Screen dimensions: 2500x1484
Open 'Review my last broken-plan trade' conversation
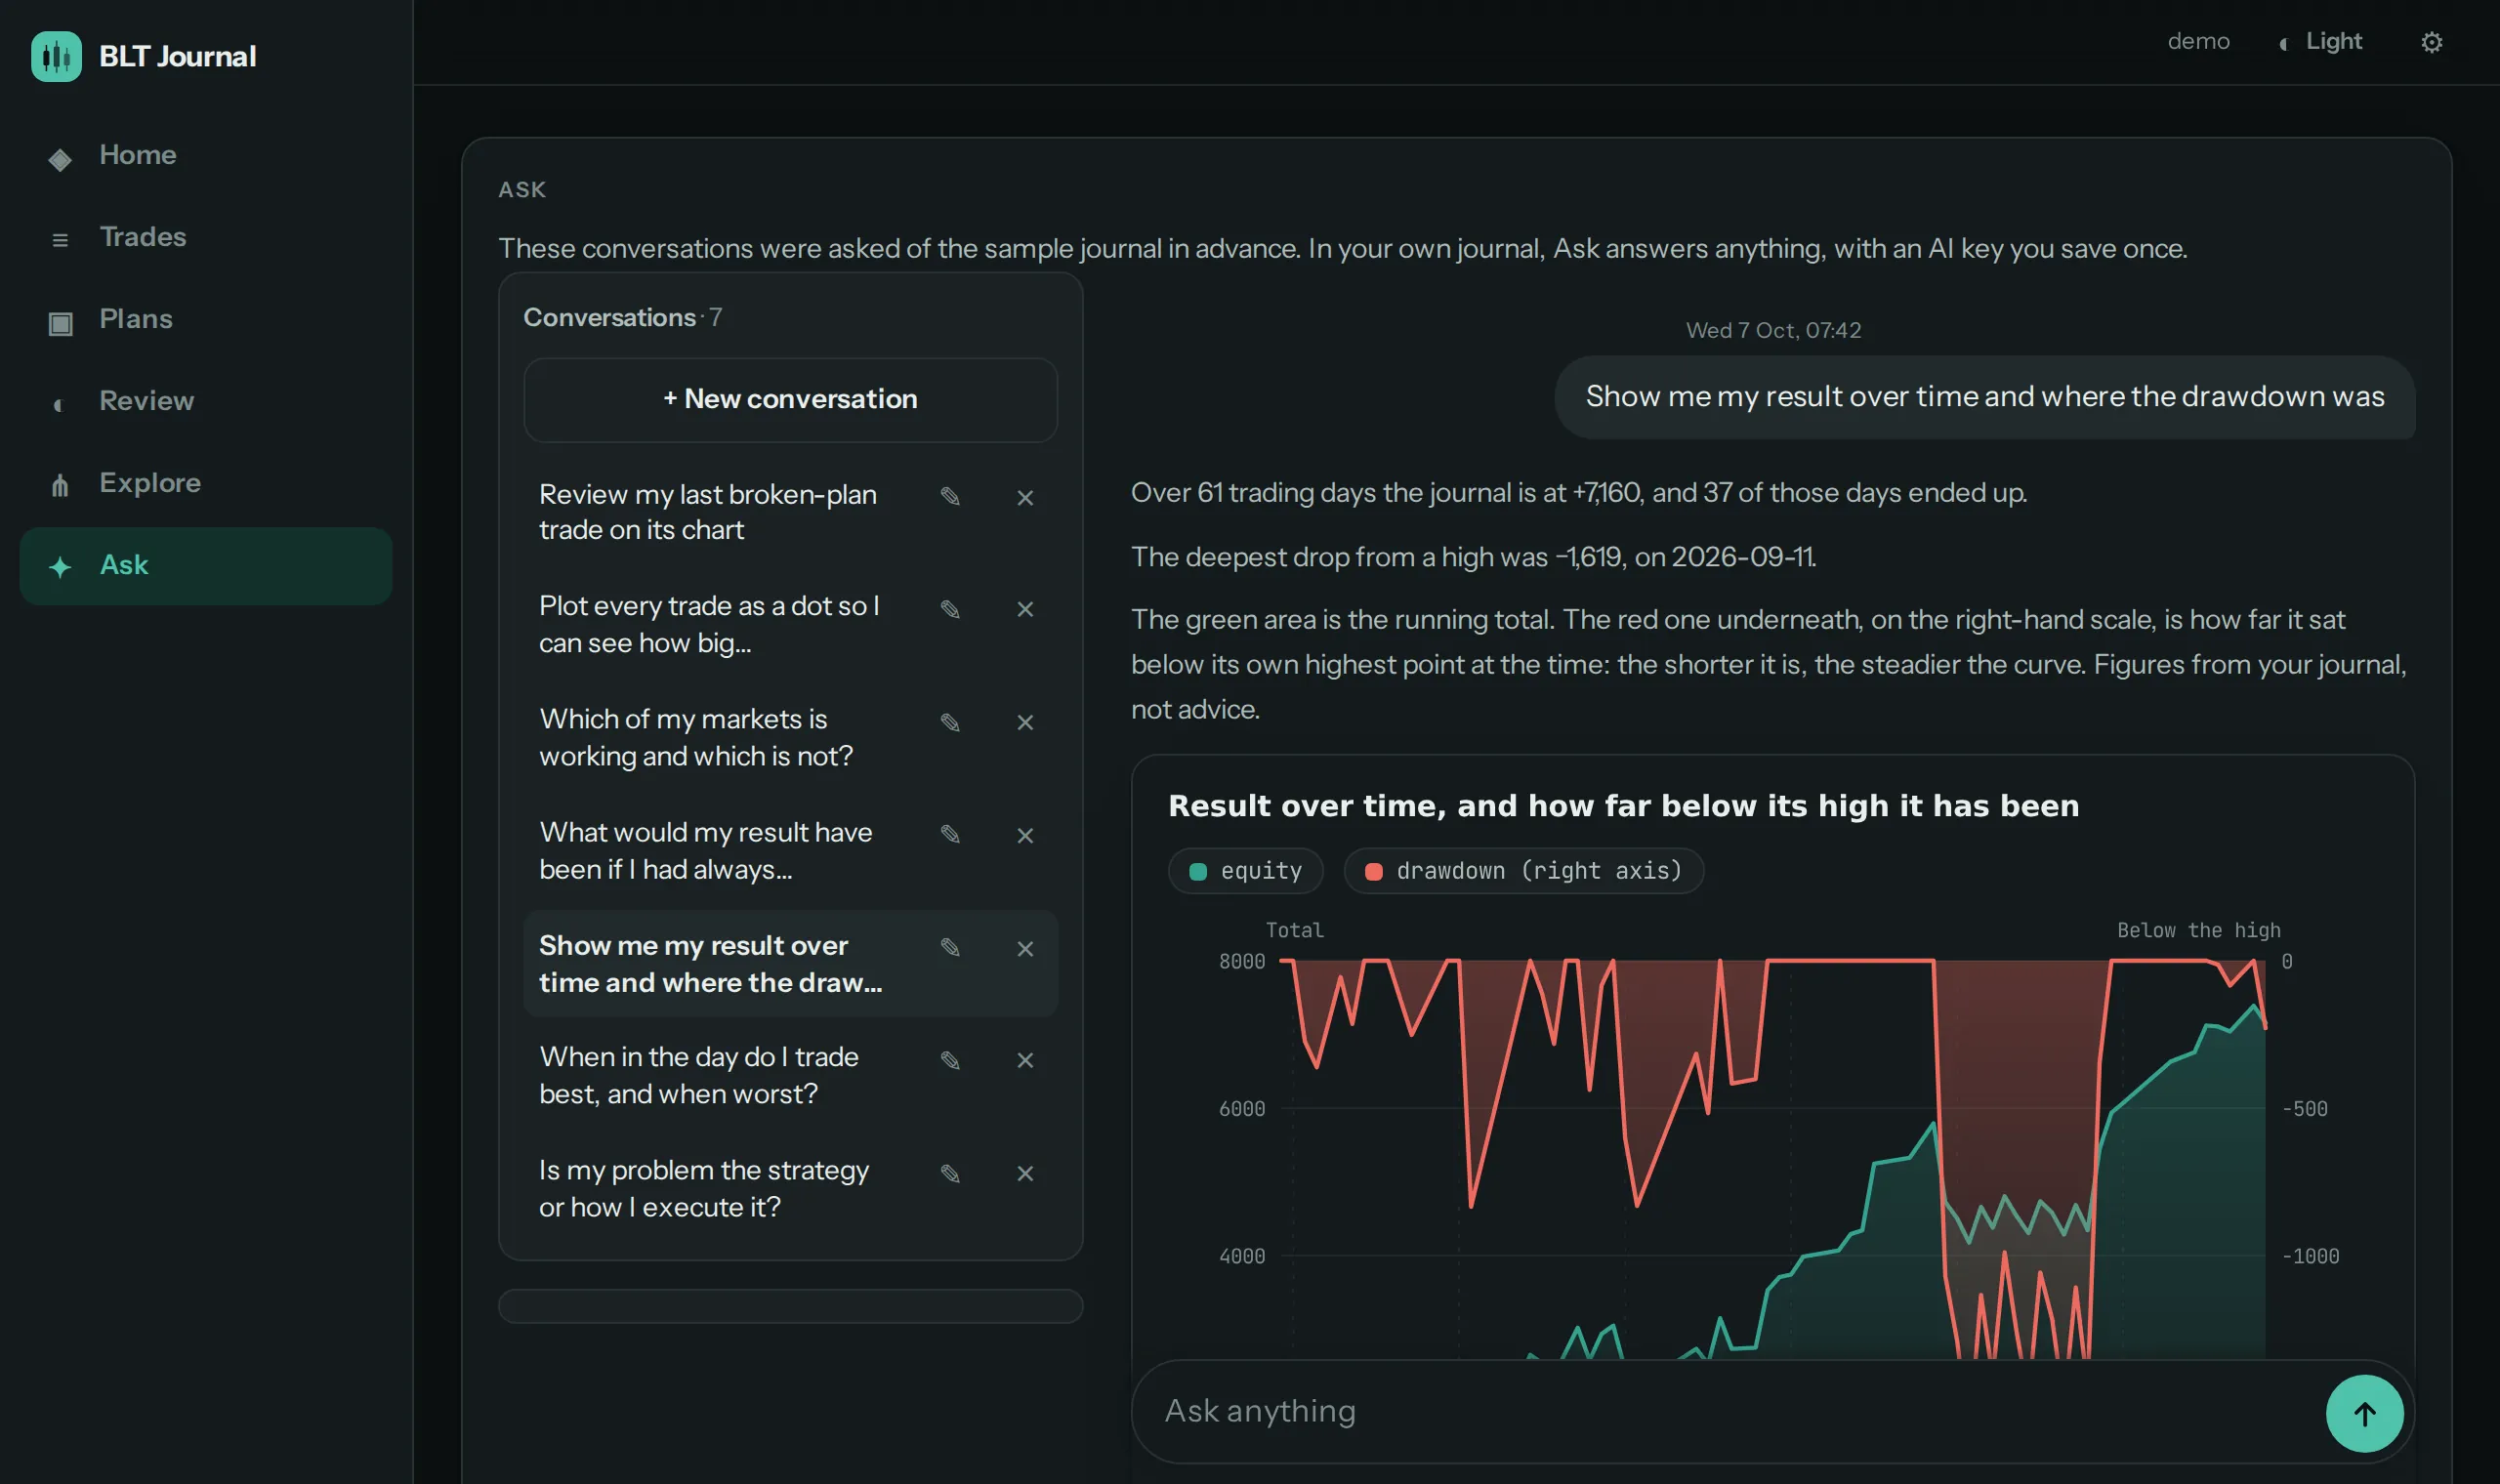coord(708,512)
